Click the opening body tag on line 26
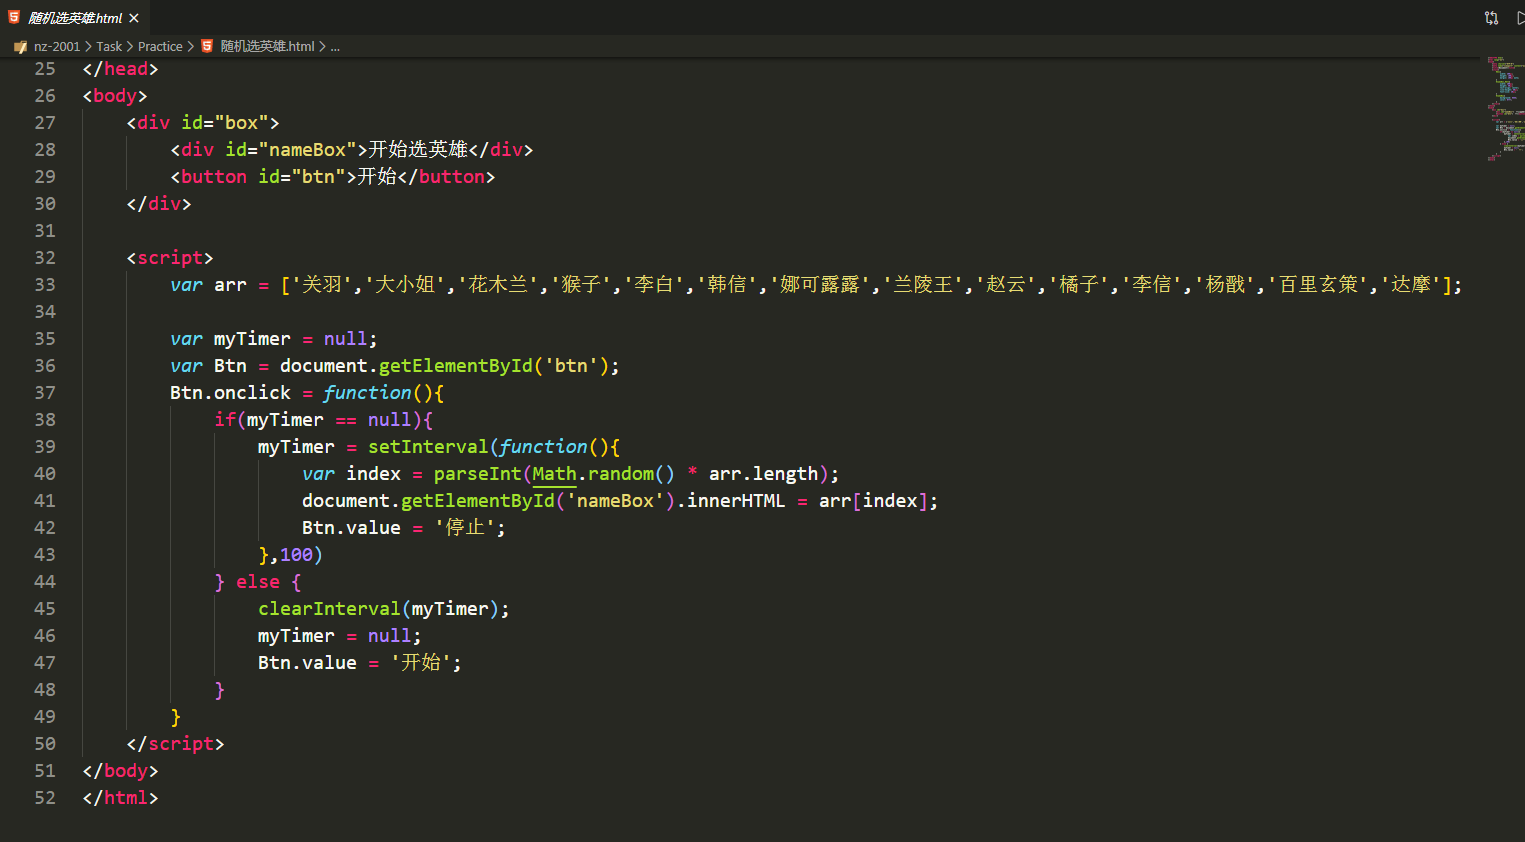The height and width of the screenshot is (842, 1525). (x=115, y=96)
